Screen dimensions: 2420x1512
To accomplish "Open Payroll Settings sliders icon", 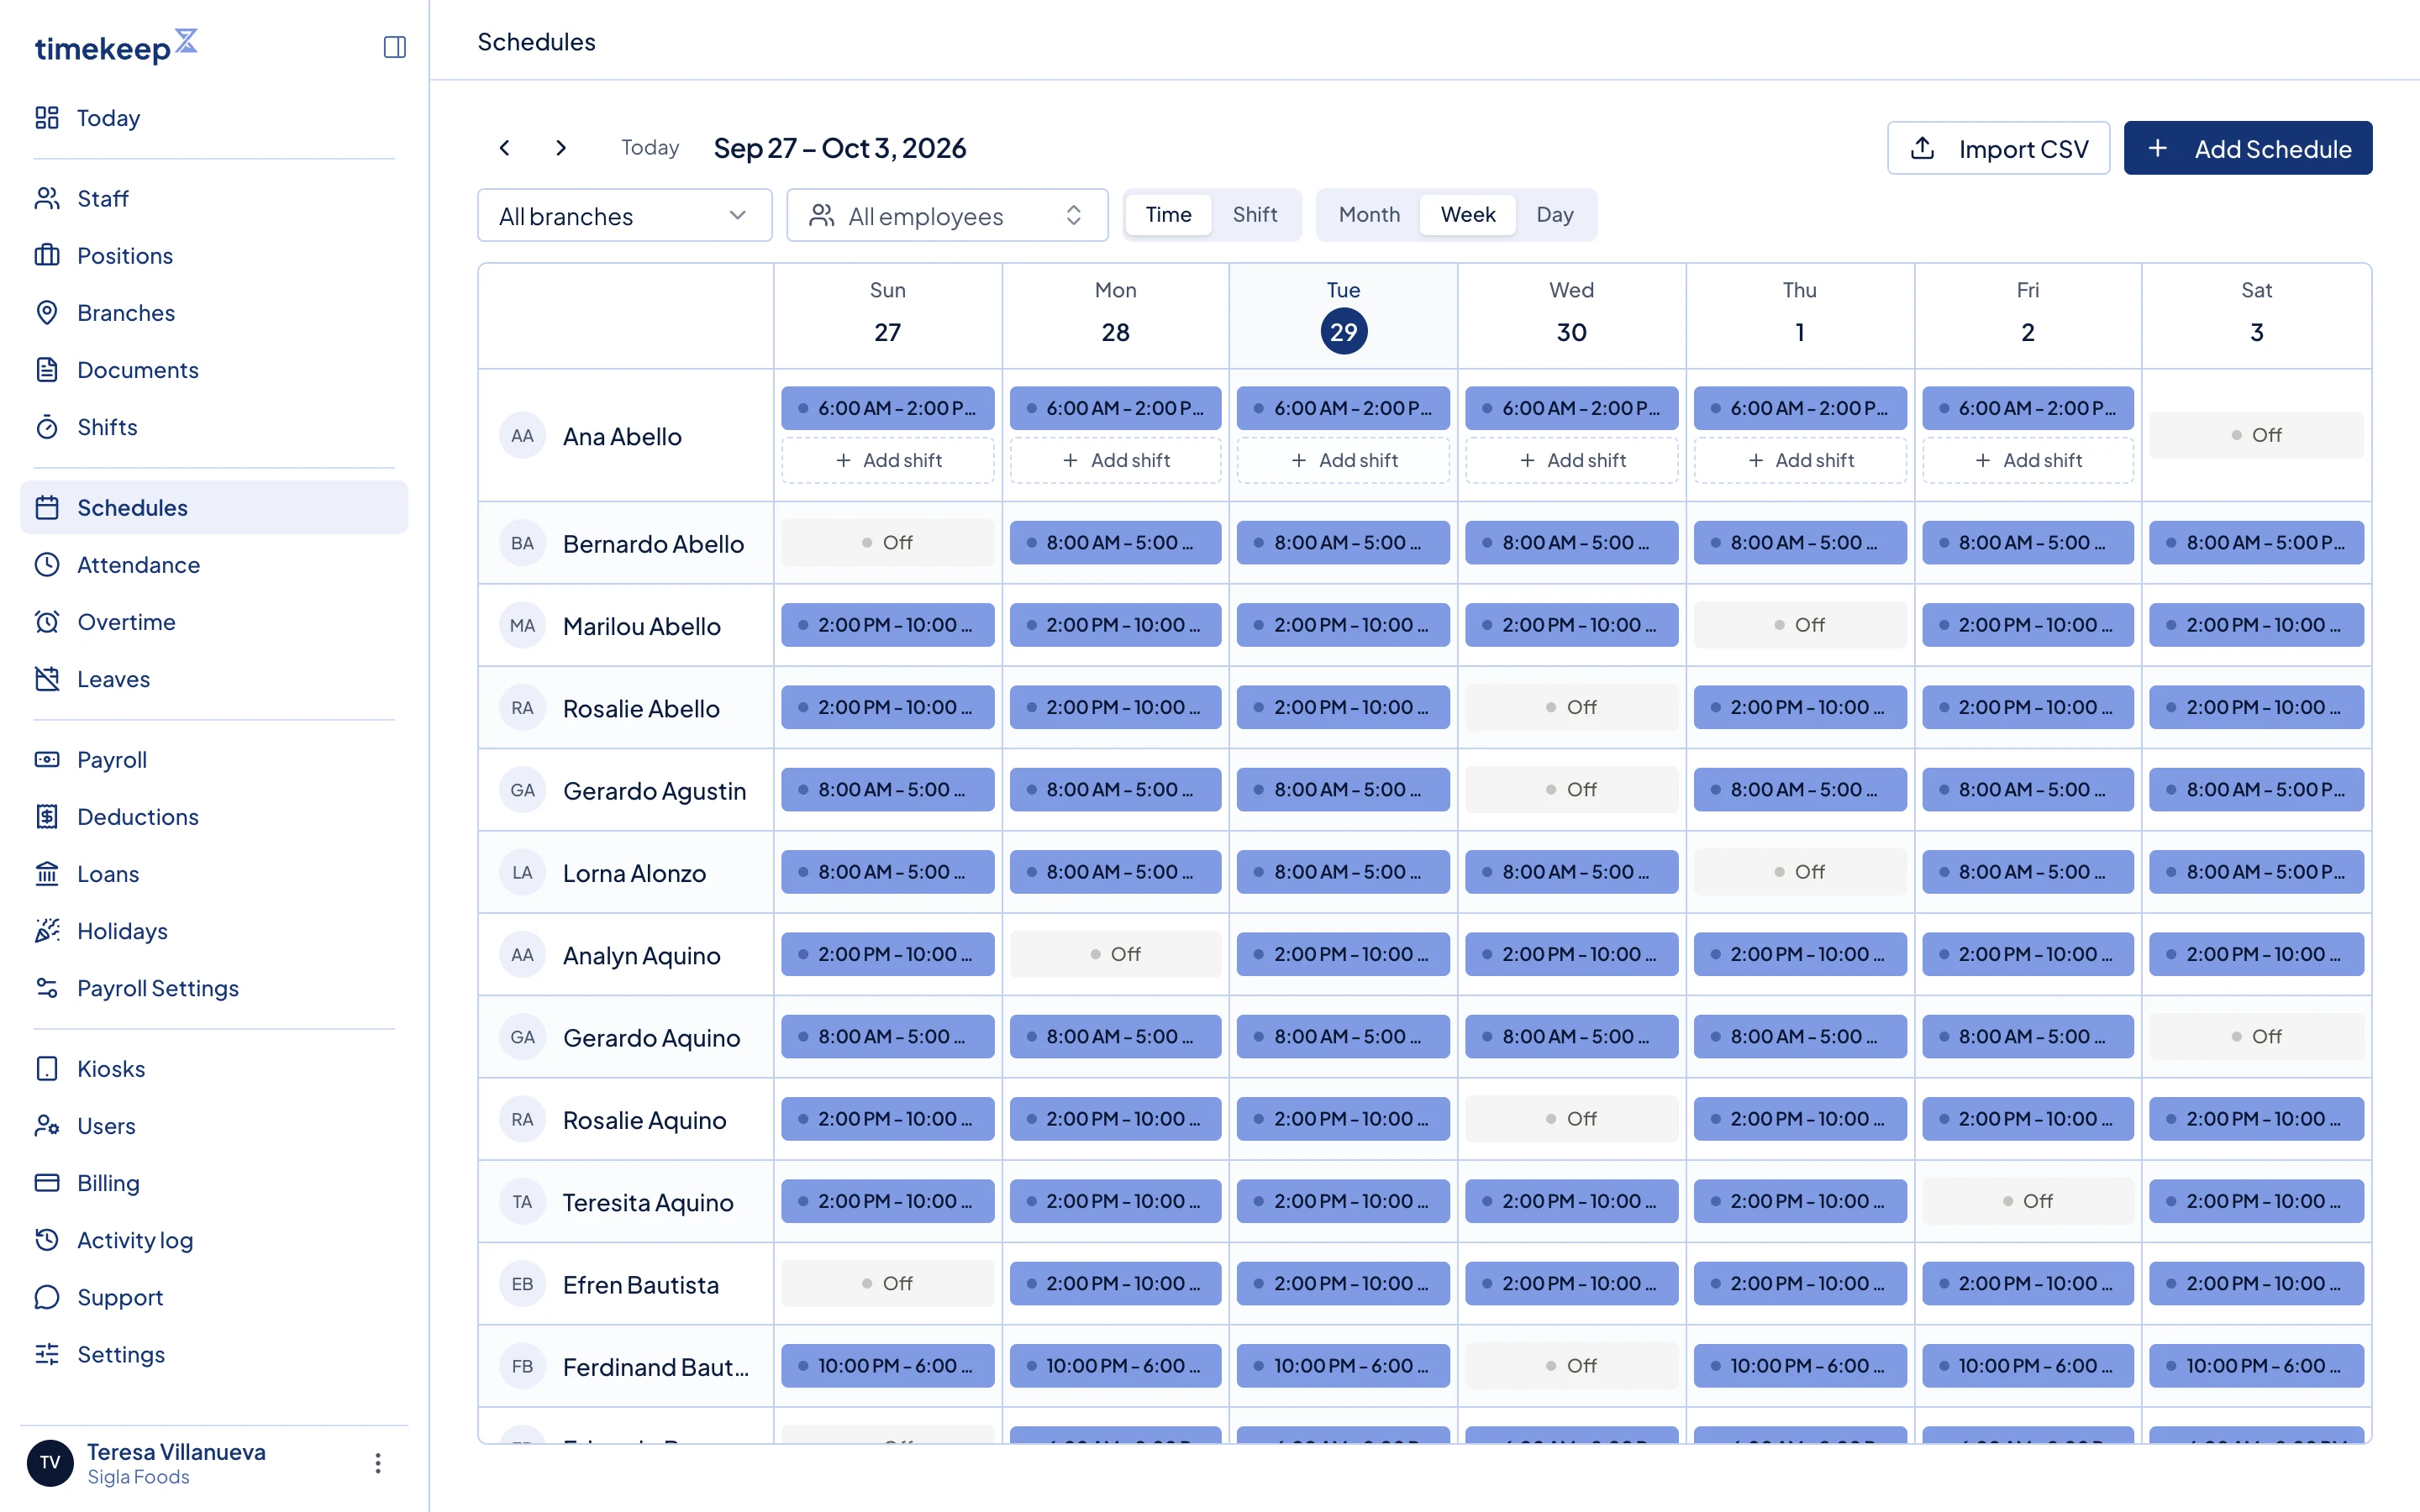I will coord(47,988).
